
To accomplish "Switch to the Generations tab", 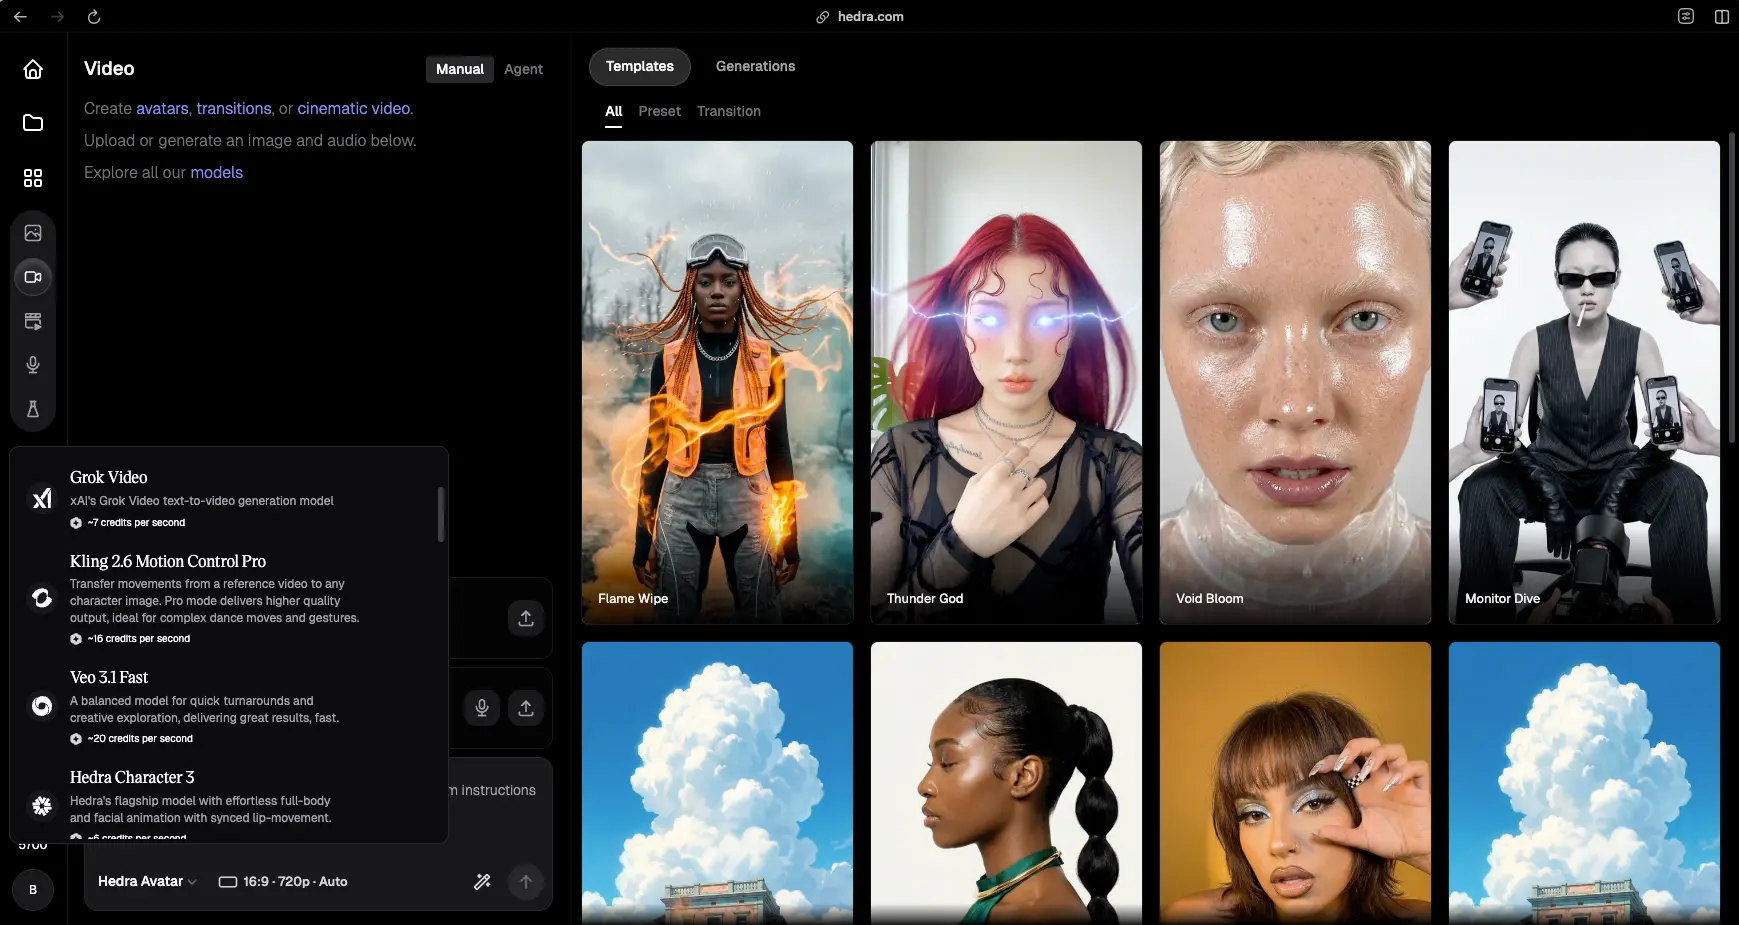I will click(755, 66).
